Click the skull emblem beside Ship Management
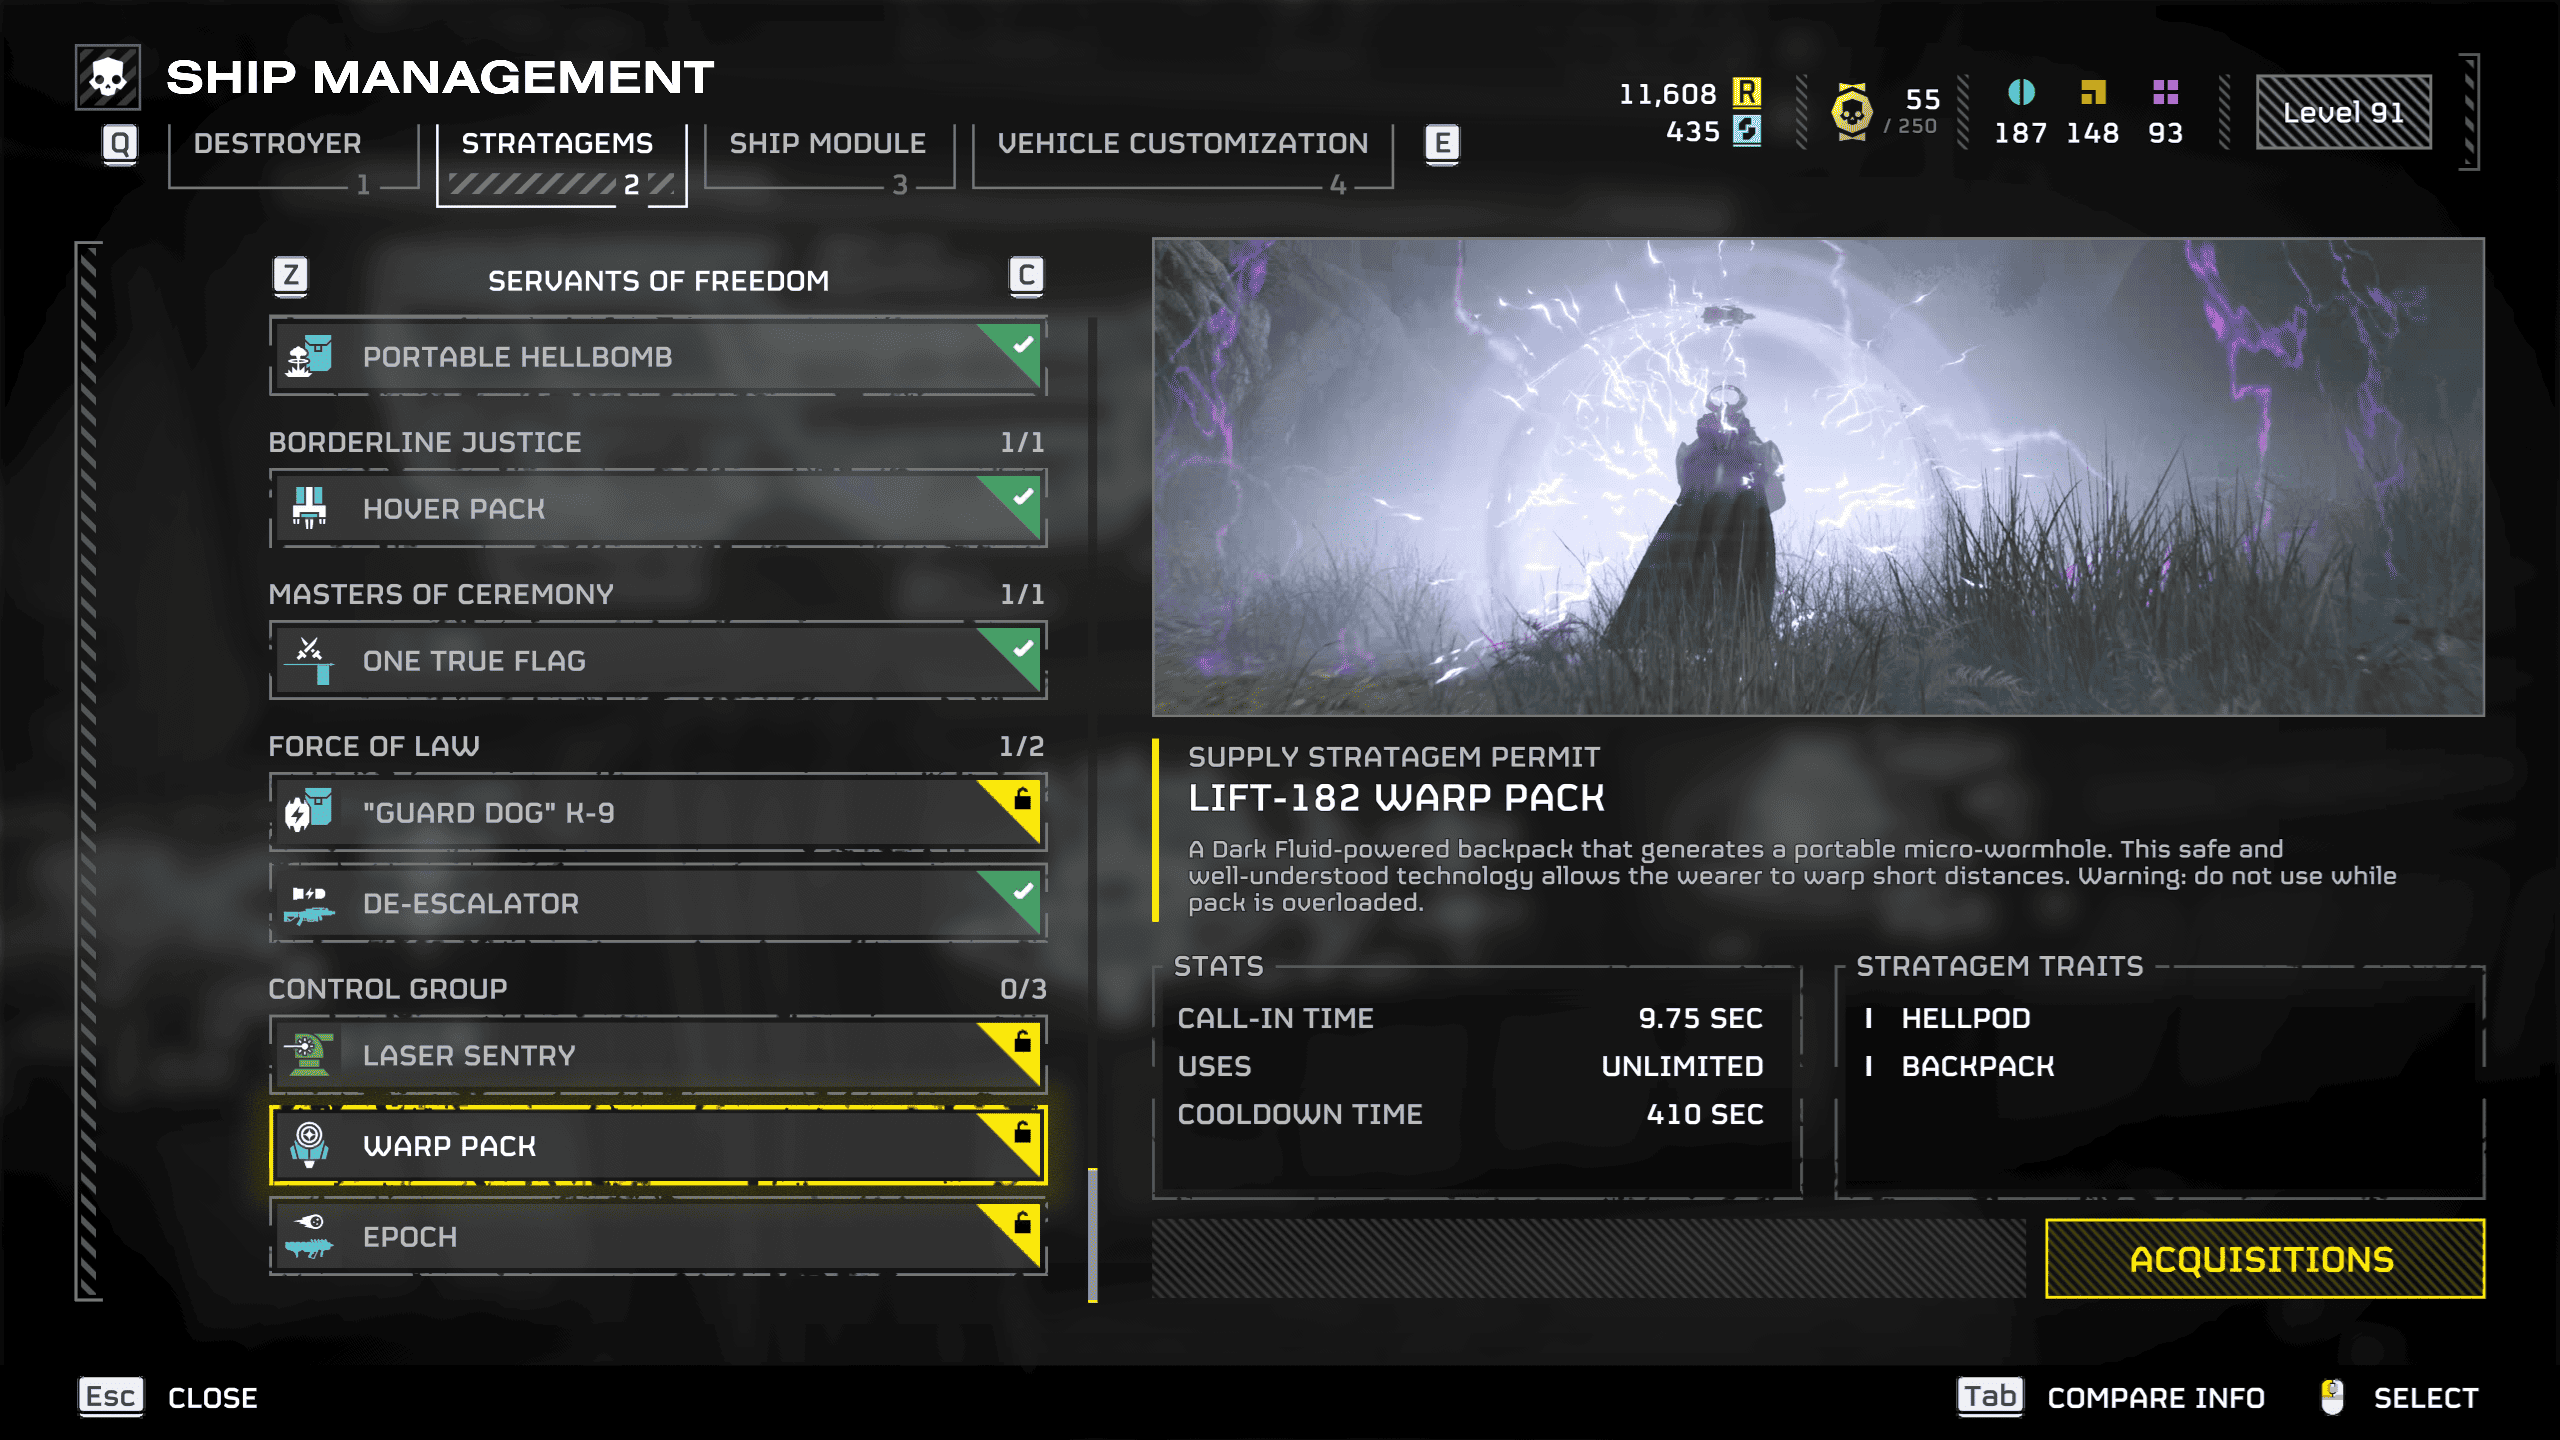 [108, 77]
